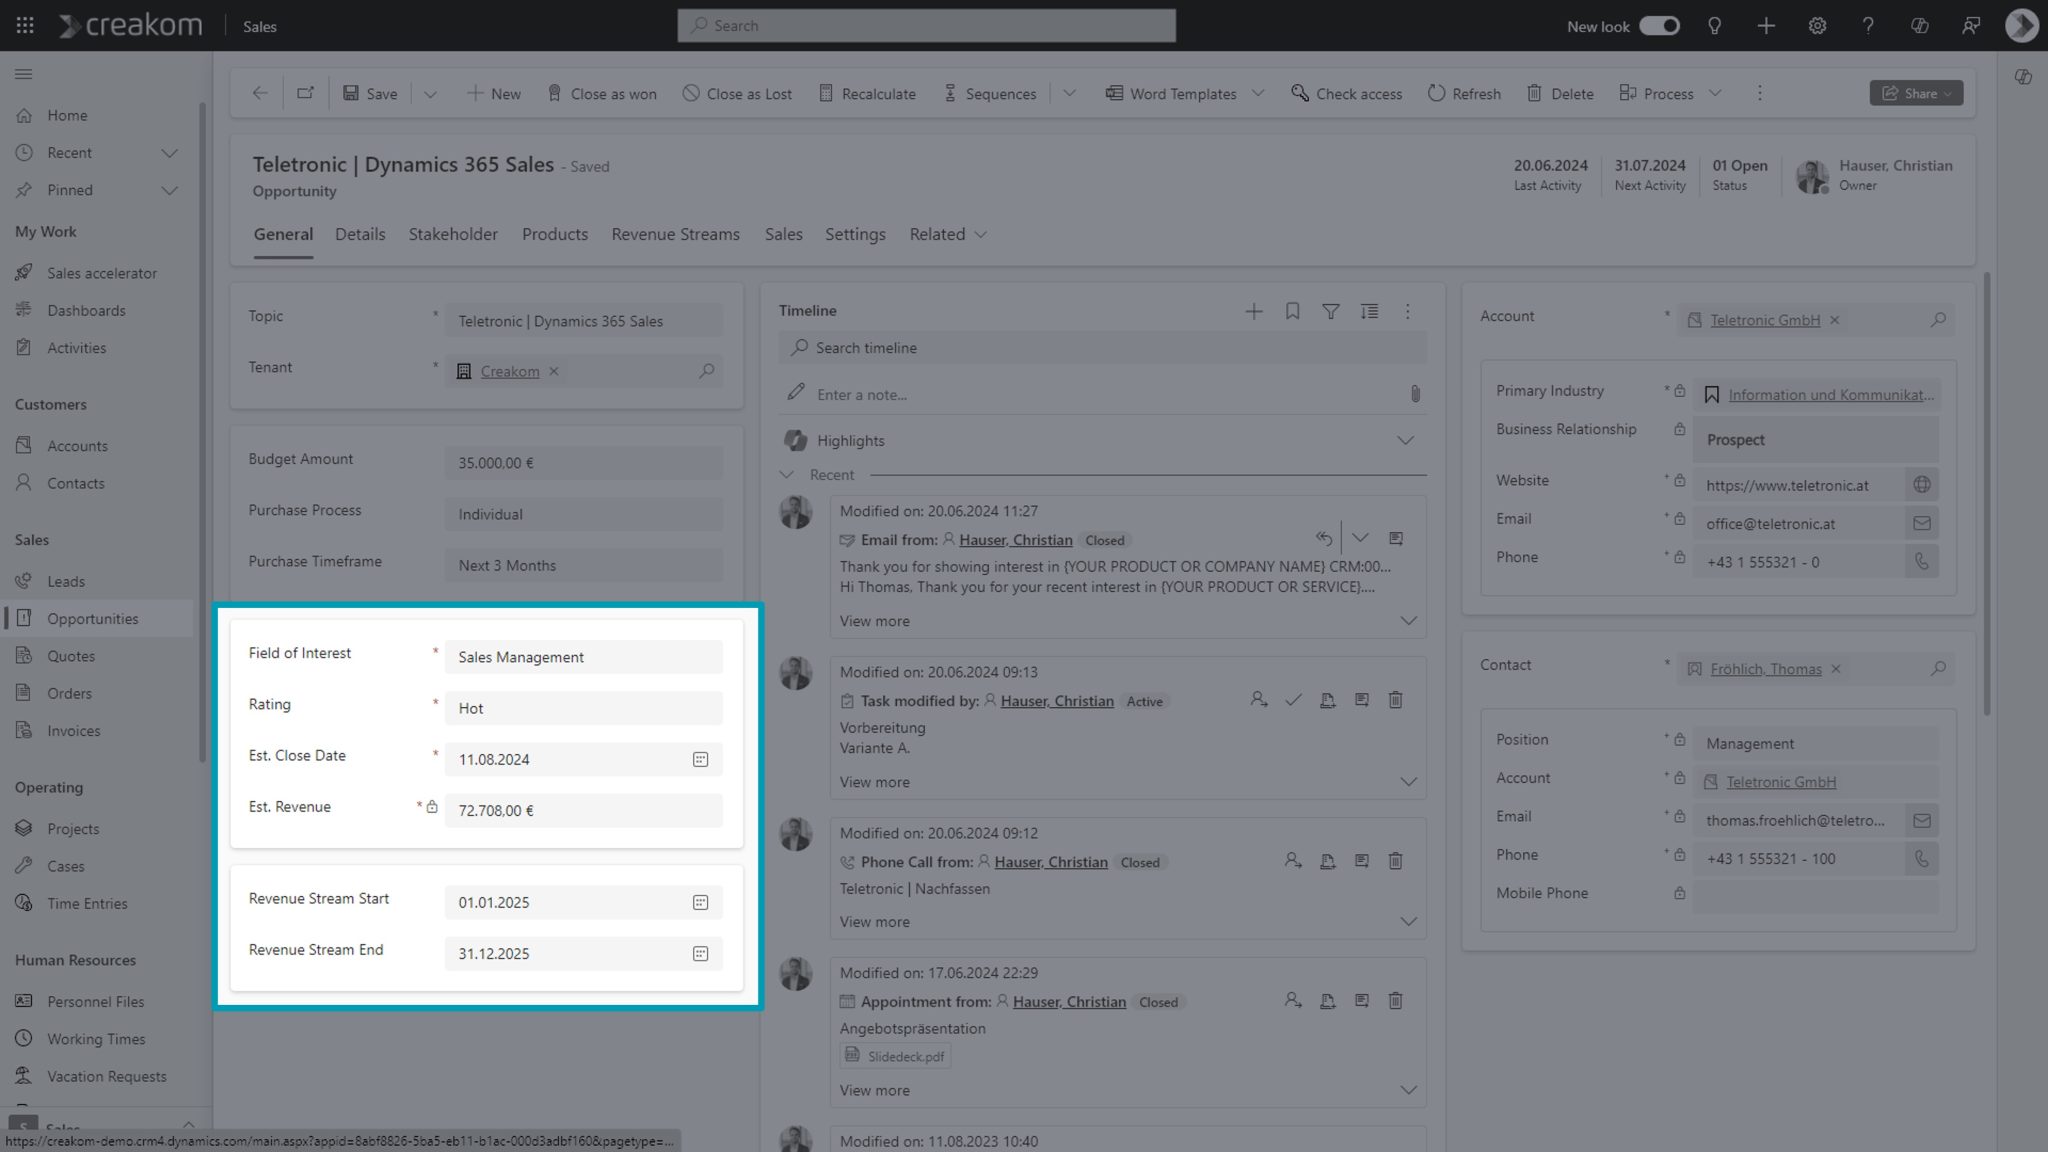Screen dimensions: 2048x1152
Task: Open record in new window icon
Action: tap(305, 93)
